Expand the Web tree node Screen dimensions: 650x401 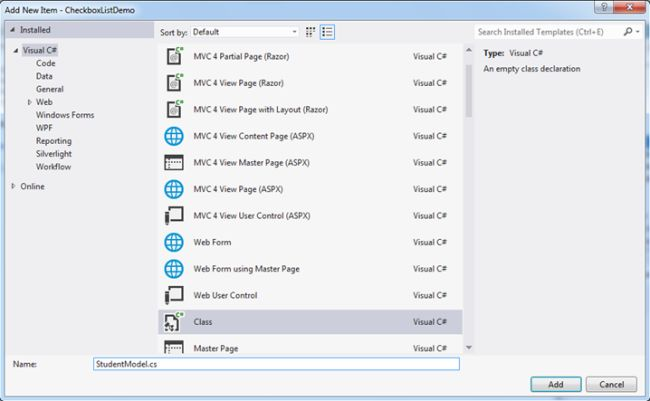point(29,102)
